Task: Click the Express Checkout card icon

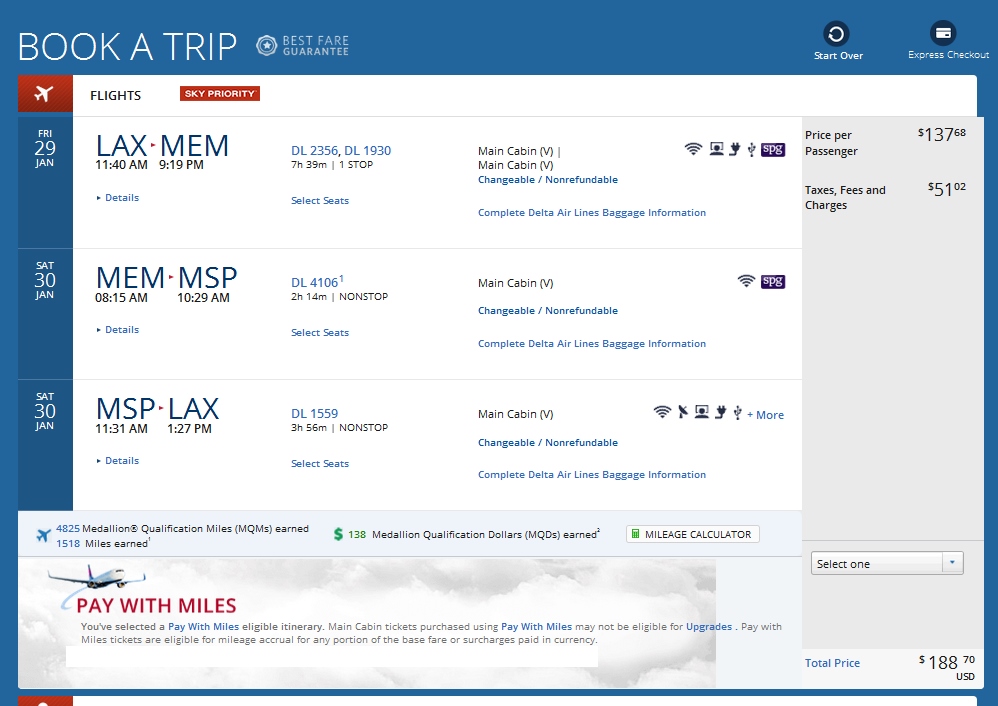Action: [x=943, y=34]
